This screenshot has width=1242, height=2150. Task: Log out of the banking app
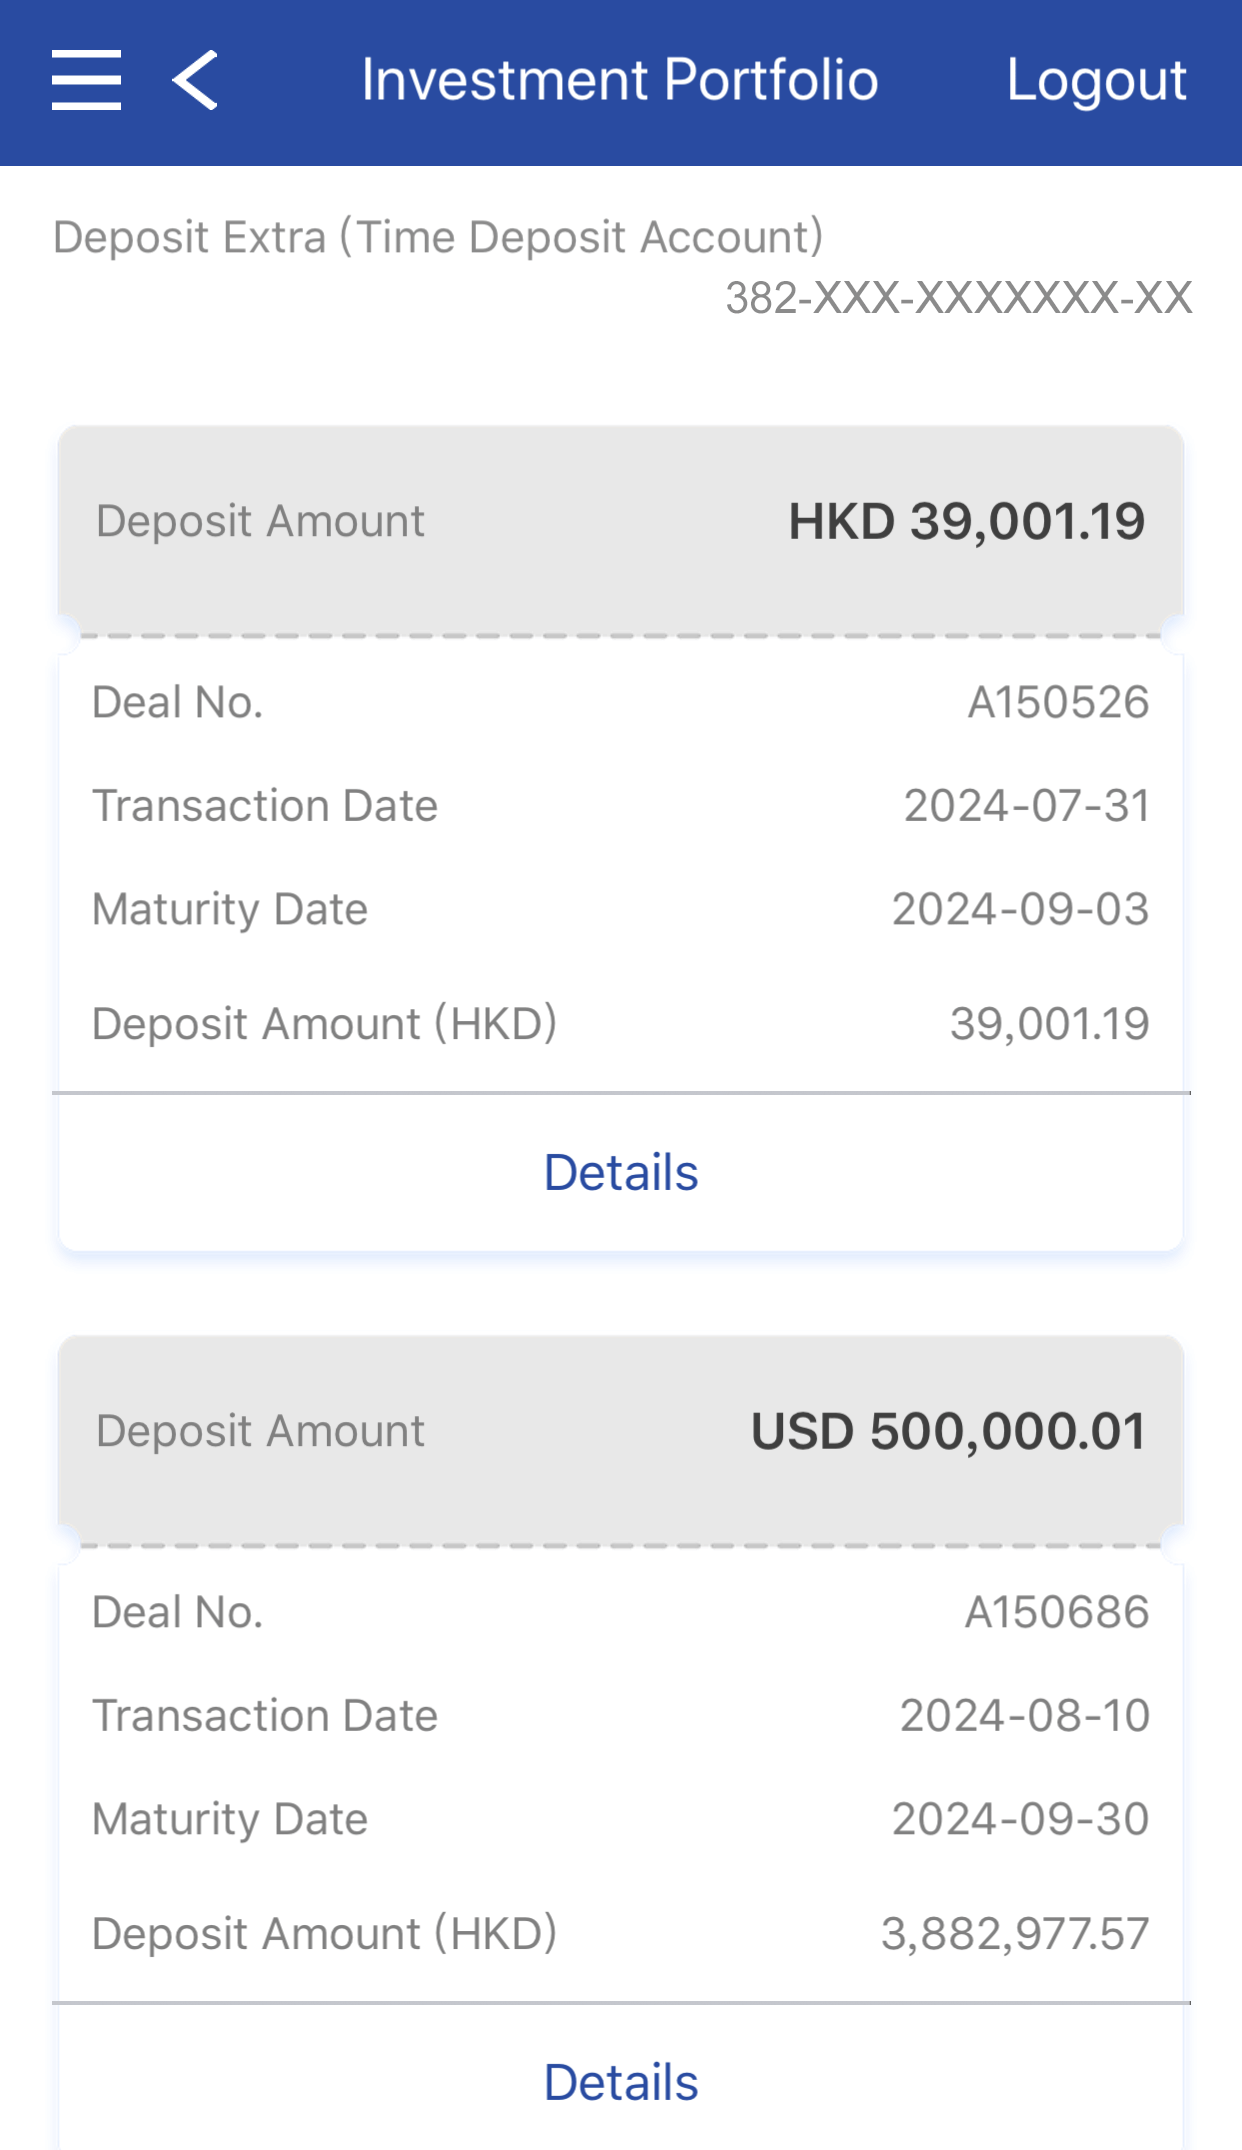[1096, 80]
